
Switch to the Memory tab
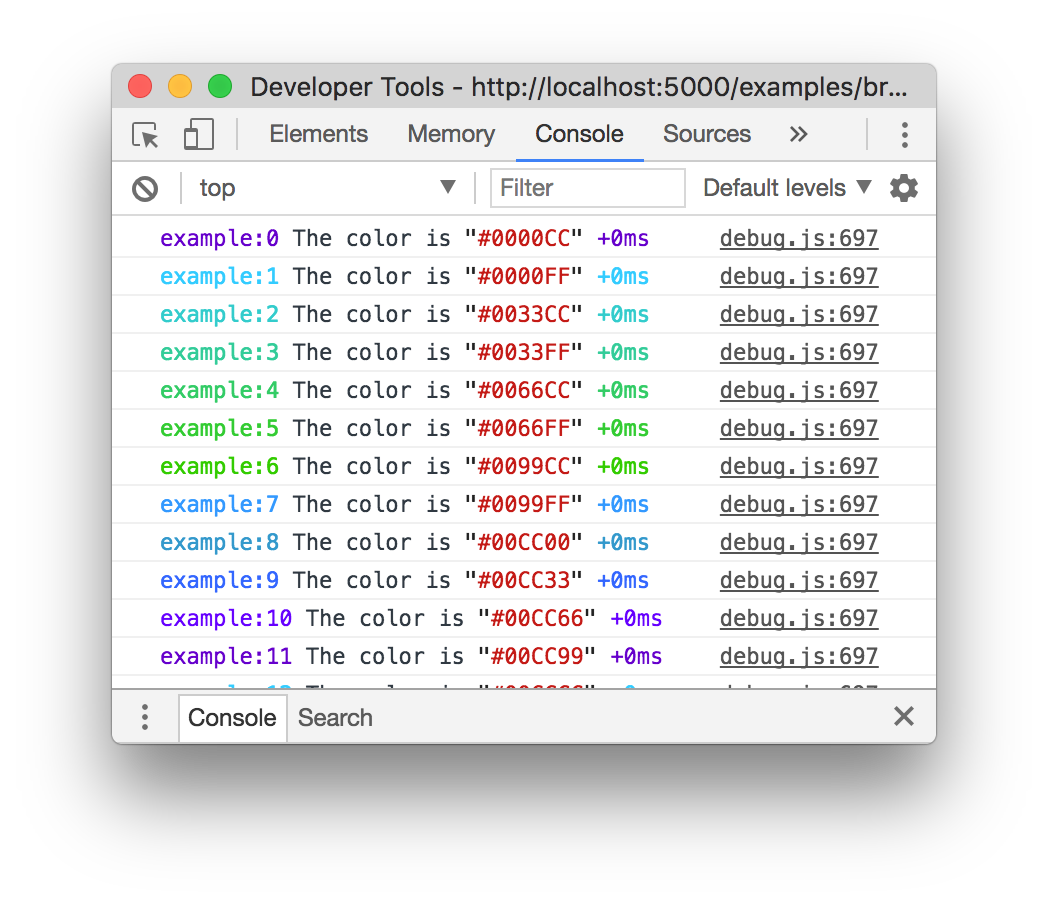click(x=451, y=134)
